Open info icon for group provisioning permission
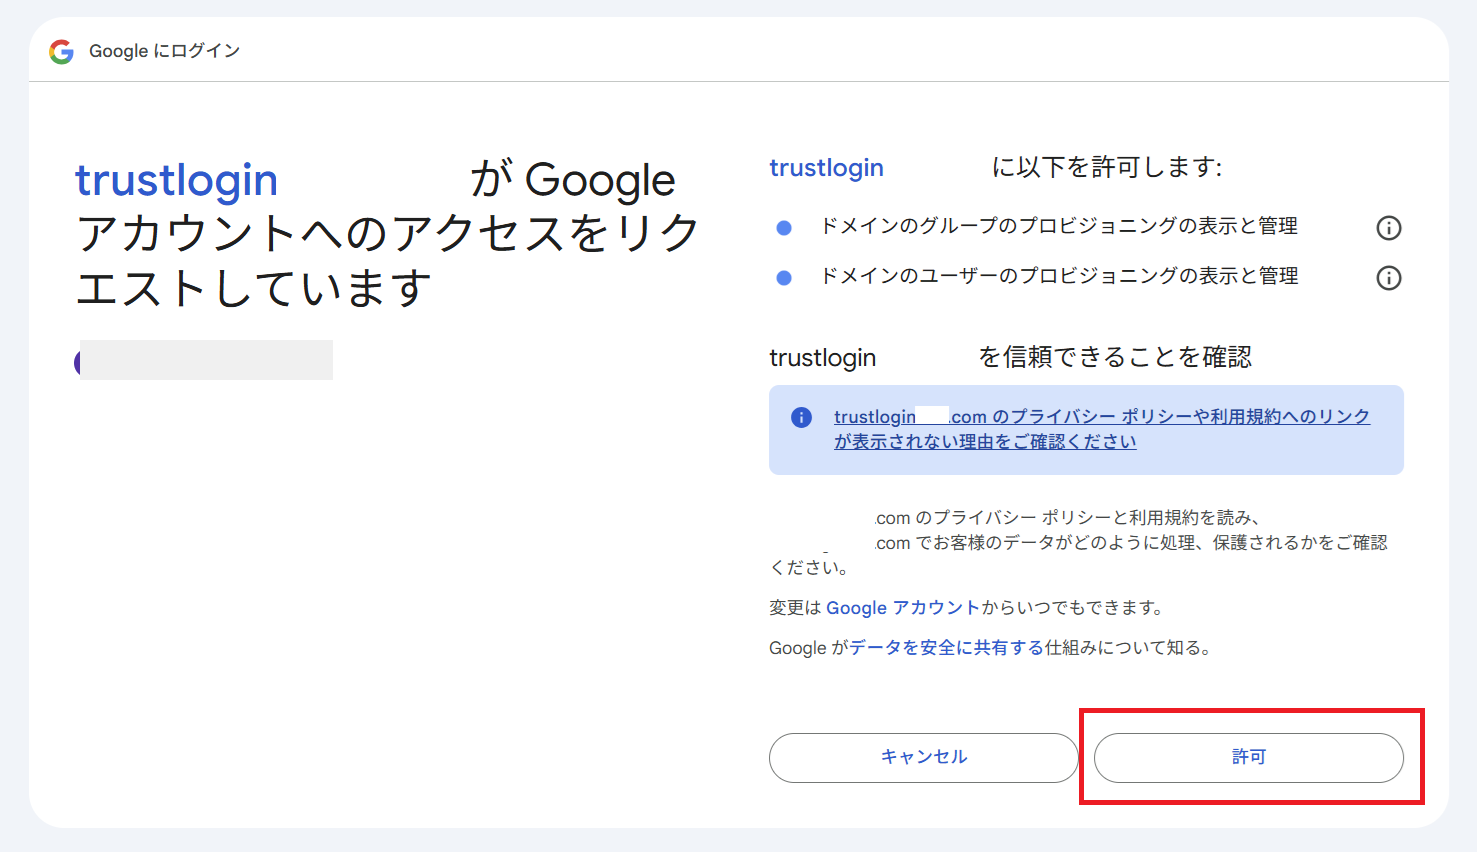The height and width of the screenshot is (852, 1477). pyautogui.click(x=1388, y=228)
